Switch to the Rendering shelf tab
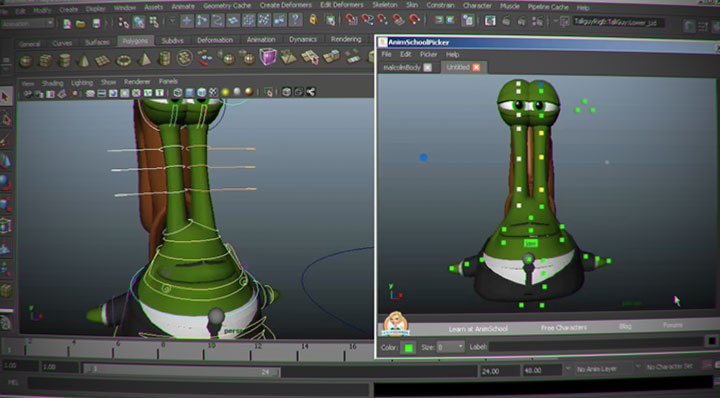 point(346,39)
